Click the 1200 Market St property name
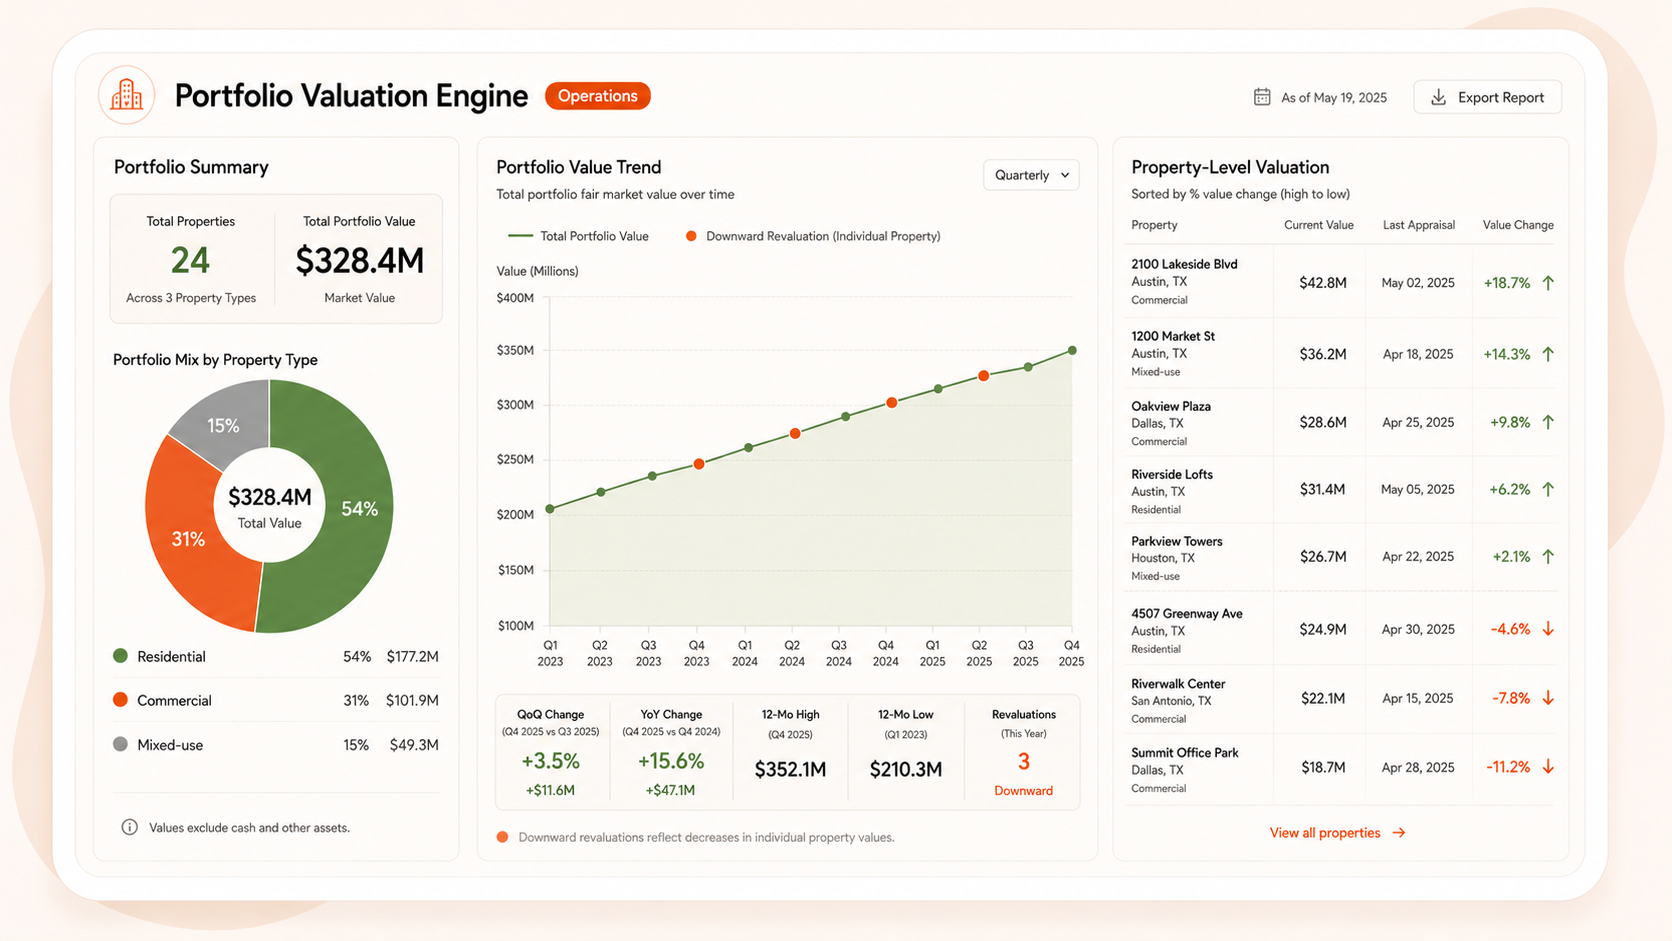1672x941 pixels. pos(1173,336)
